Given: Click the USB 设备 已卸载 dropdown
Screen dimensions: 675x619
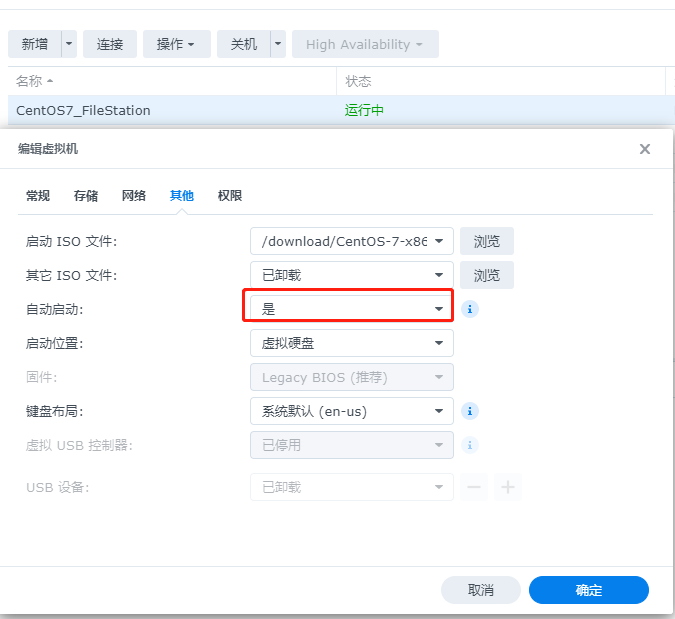Looking at the screenshot, I should pos(352,487).
